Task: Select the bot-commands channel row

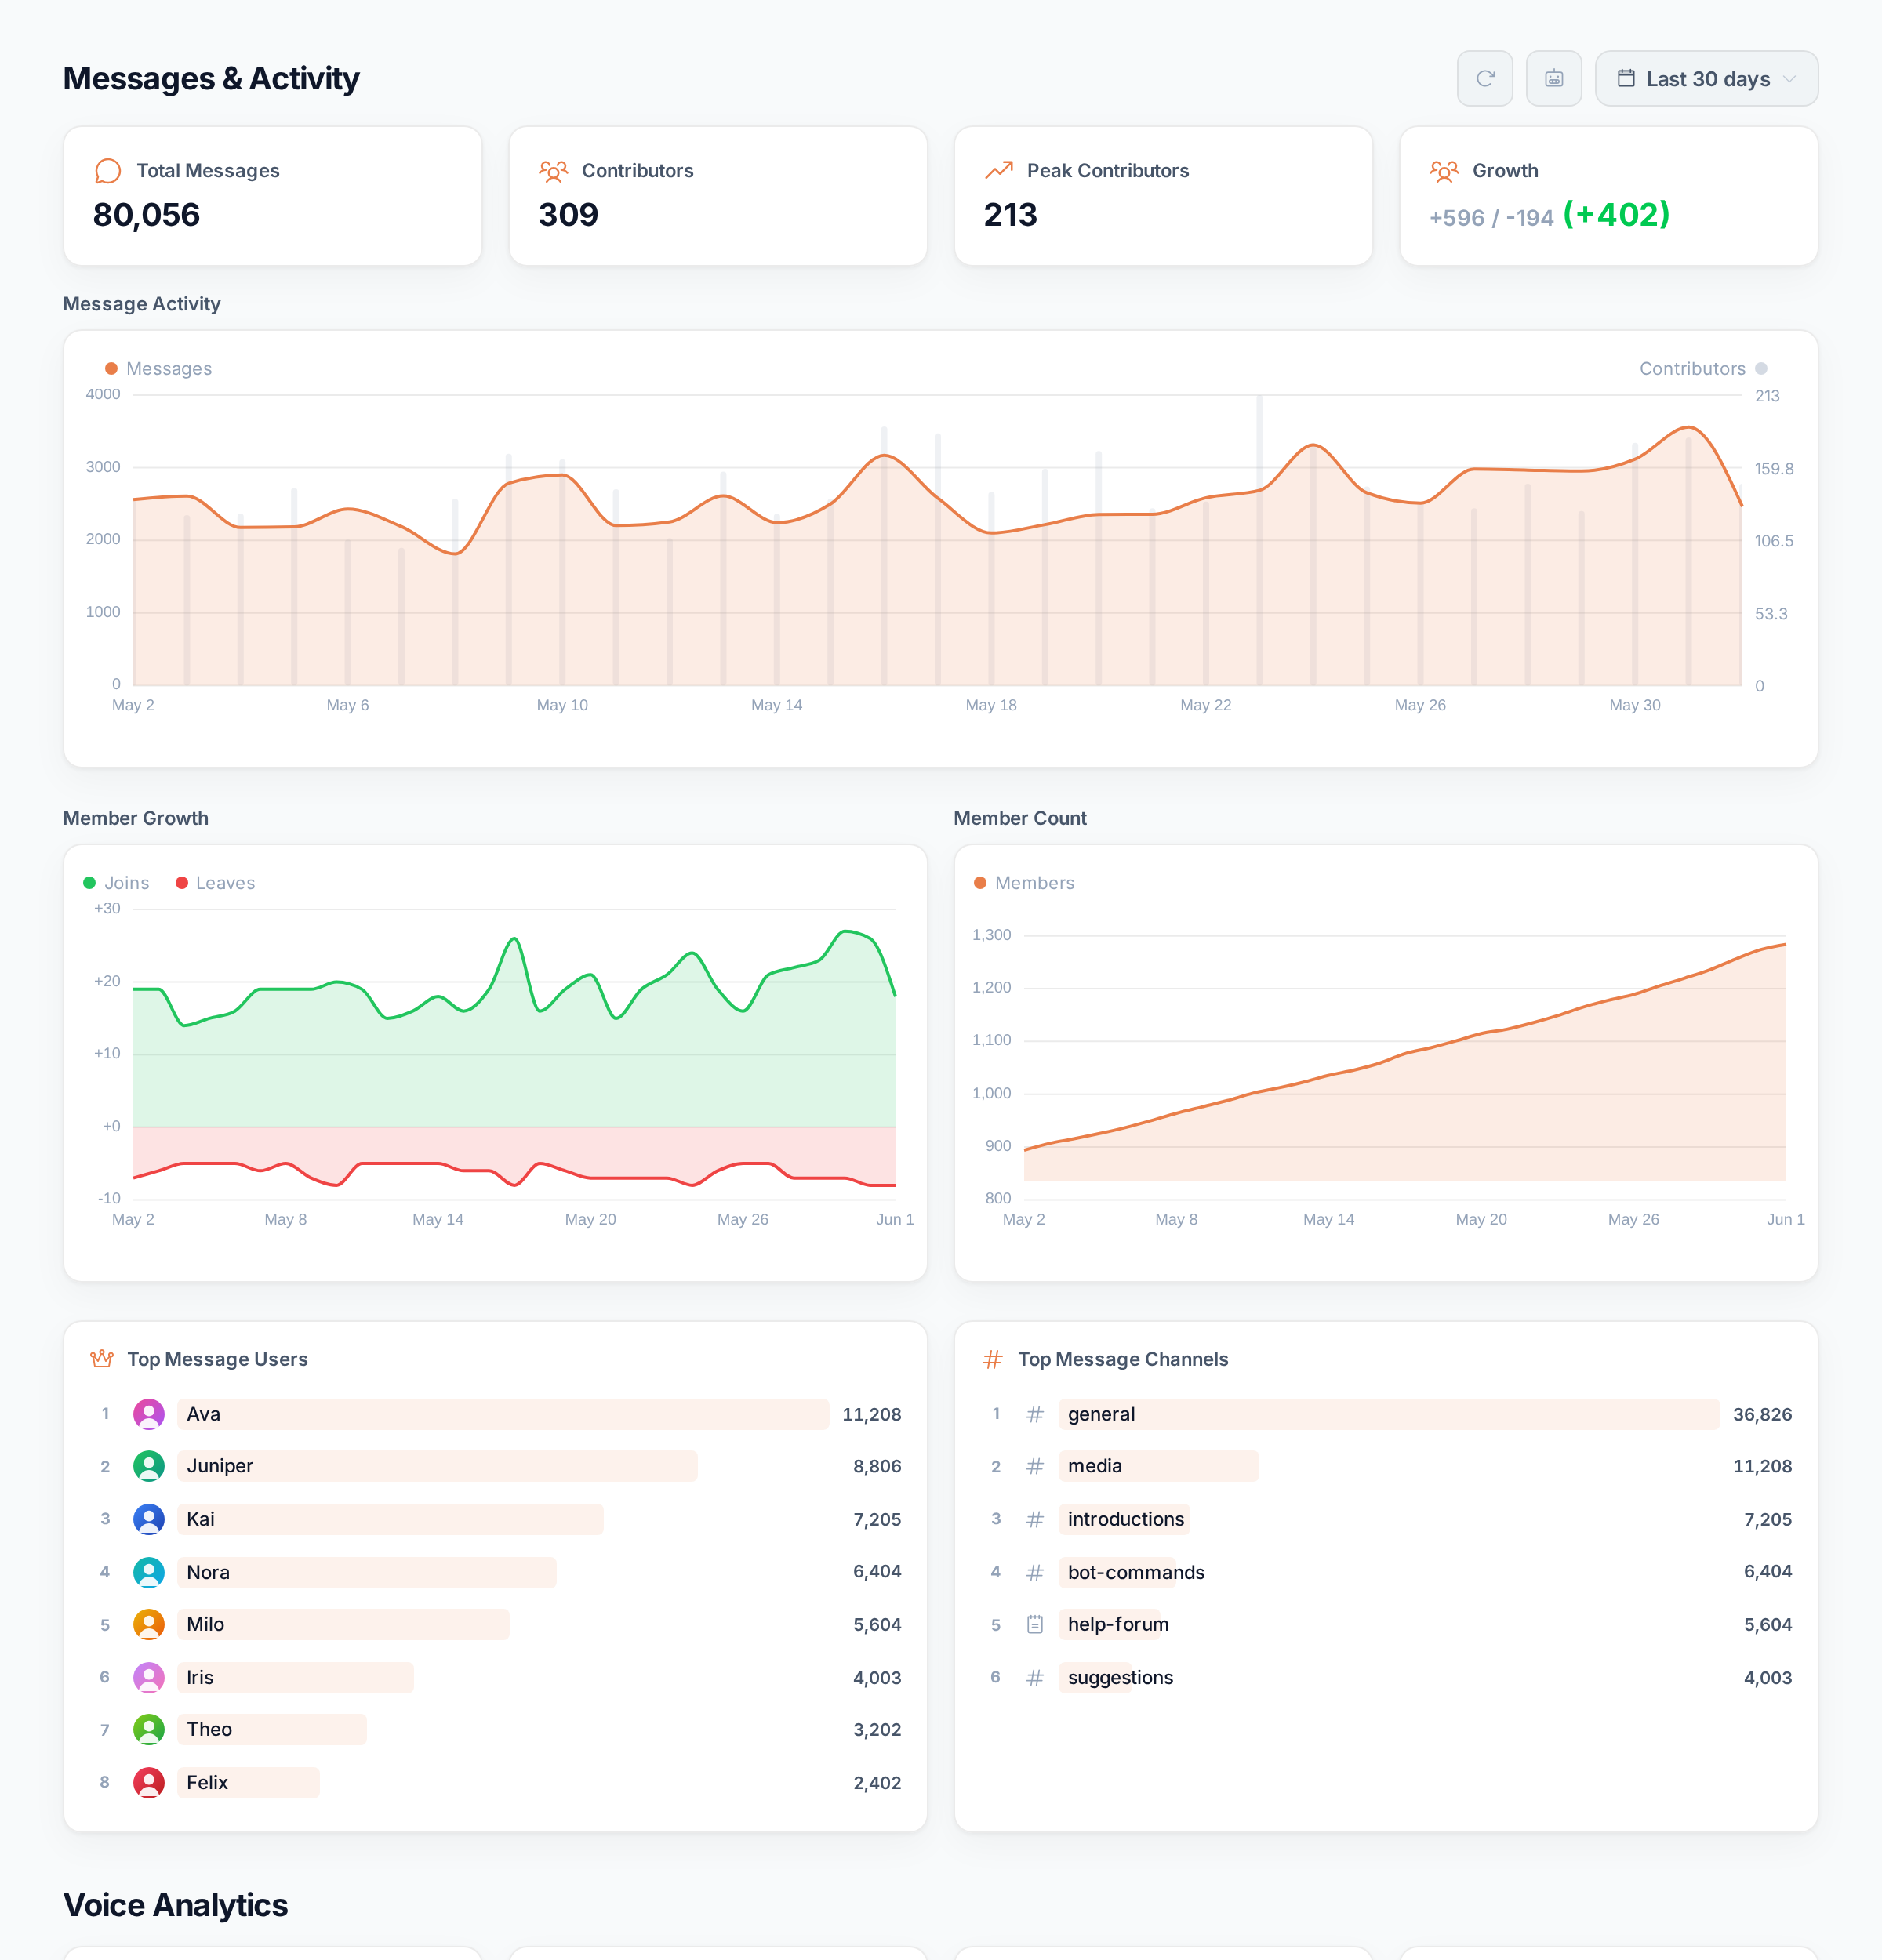Action: tap(1389, 1572)
